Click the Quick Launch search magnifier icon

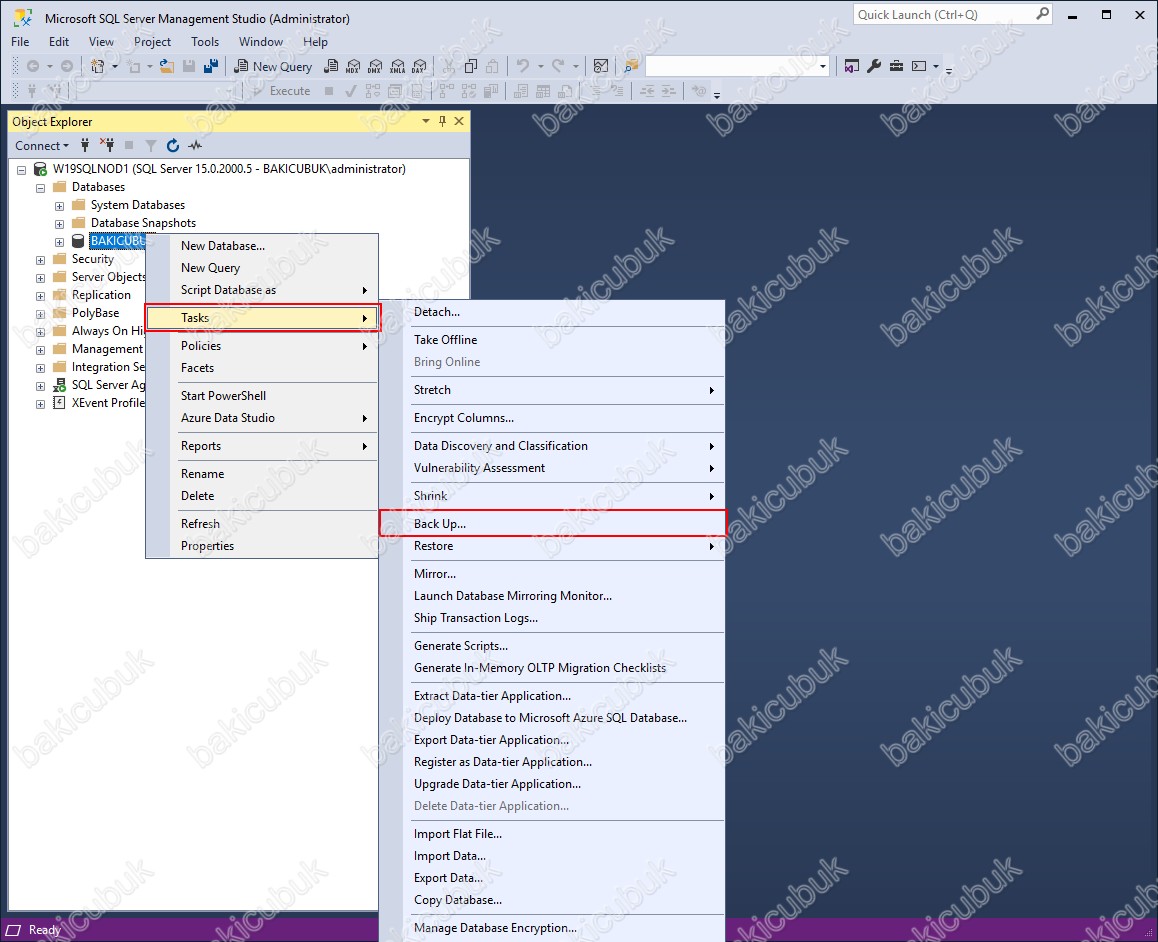[1042, 14]
